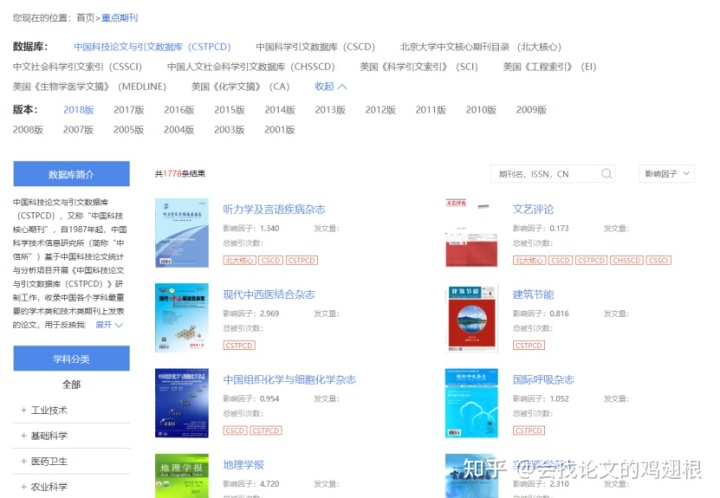Choose the 2012版 version
The image size is (720, 498).
(380, 110)
